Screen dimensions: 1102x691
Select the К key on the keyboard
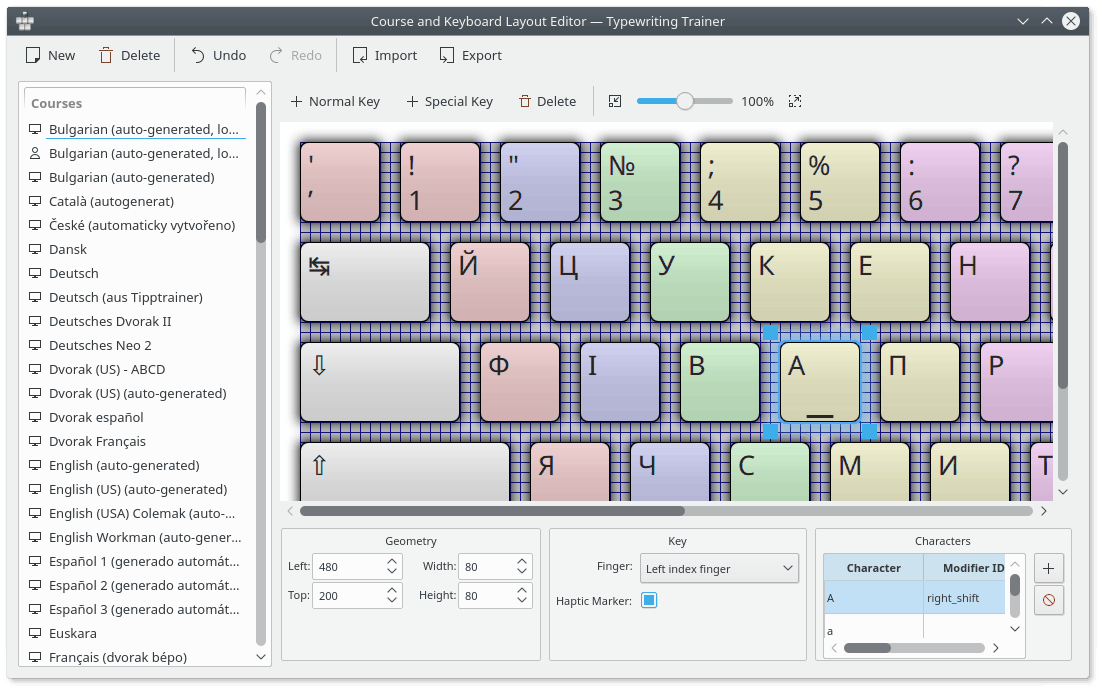point(790,283)
